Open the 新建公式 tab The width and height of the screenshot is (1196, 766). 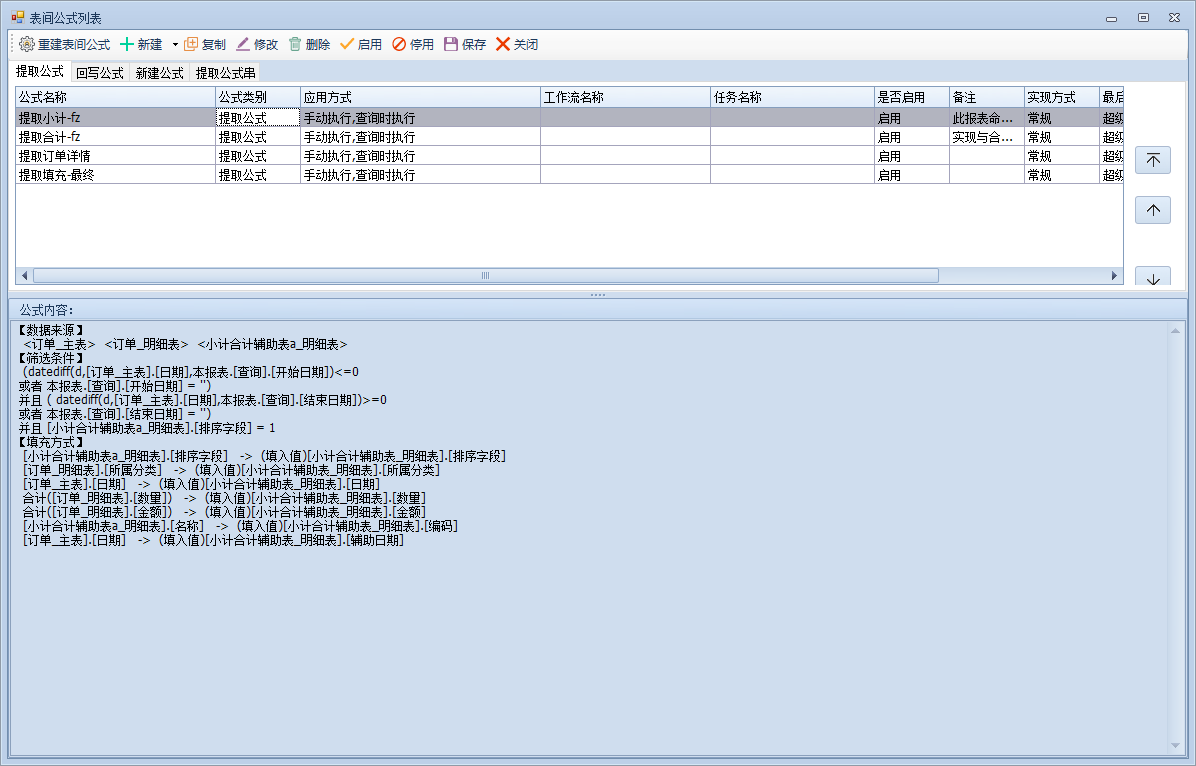tap(160, 73)
